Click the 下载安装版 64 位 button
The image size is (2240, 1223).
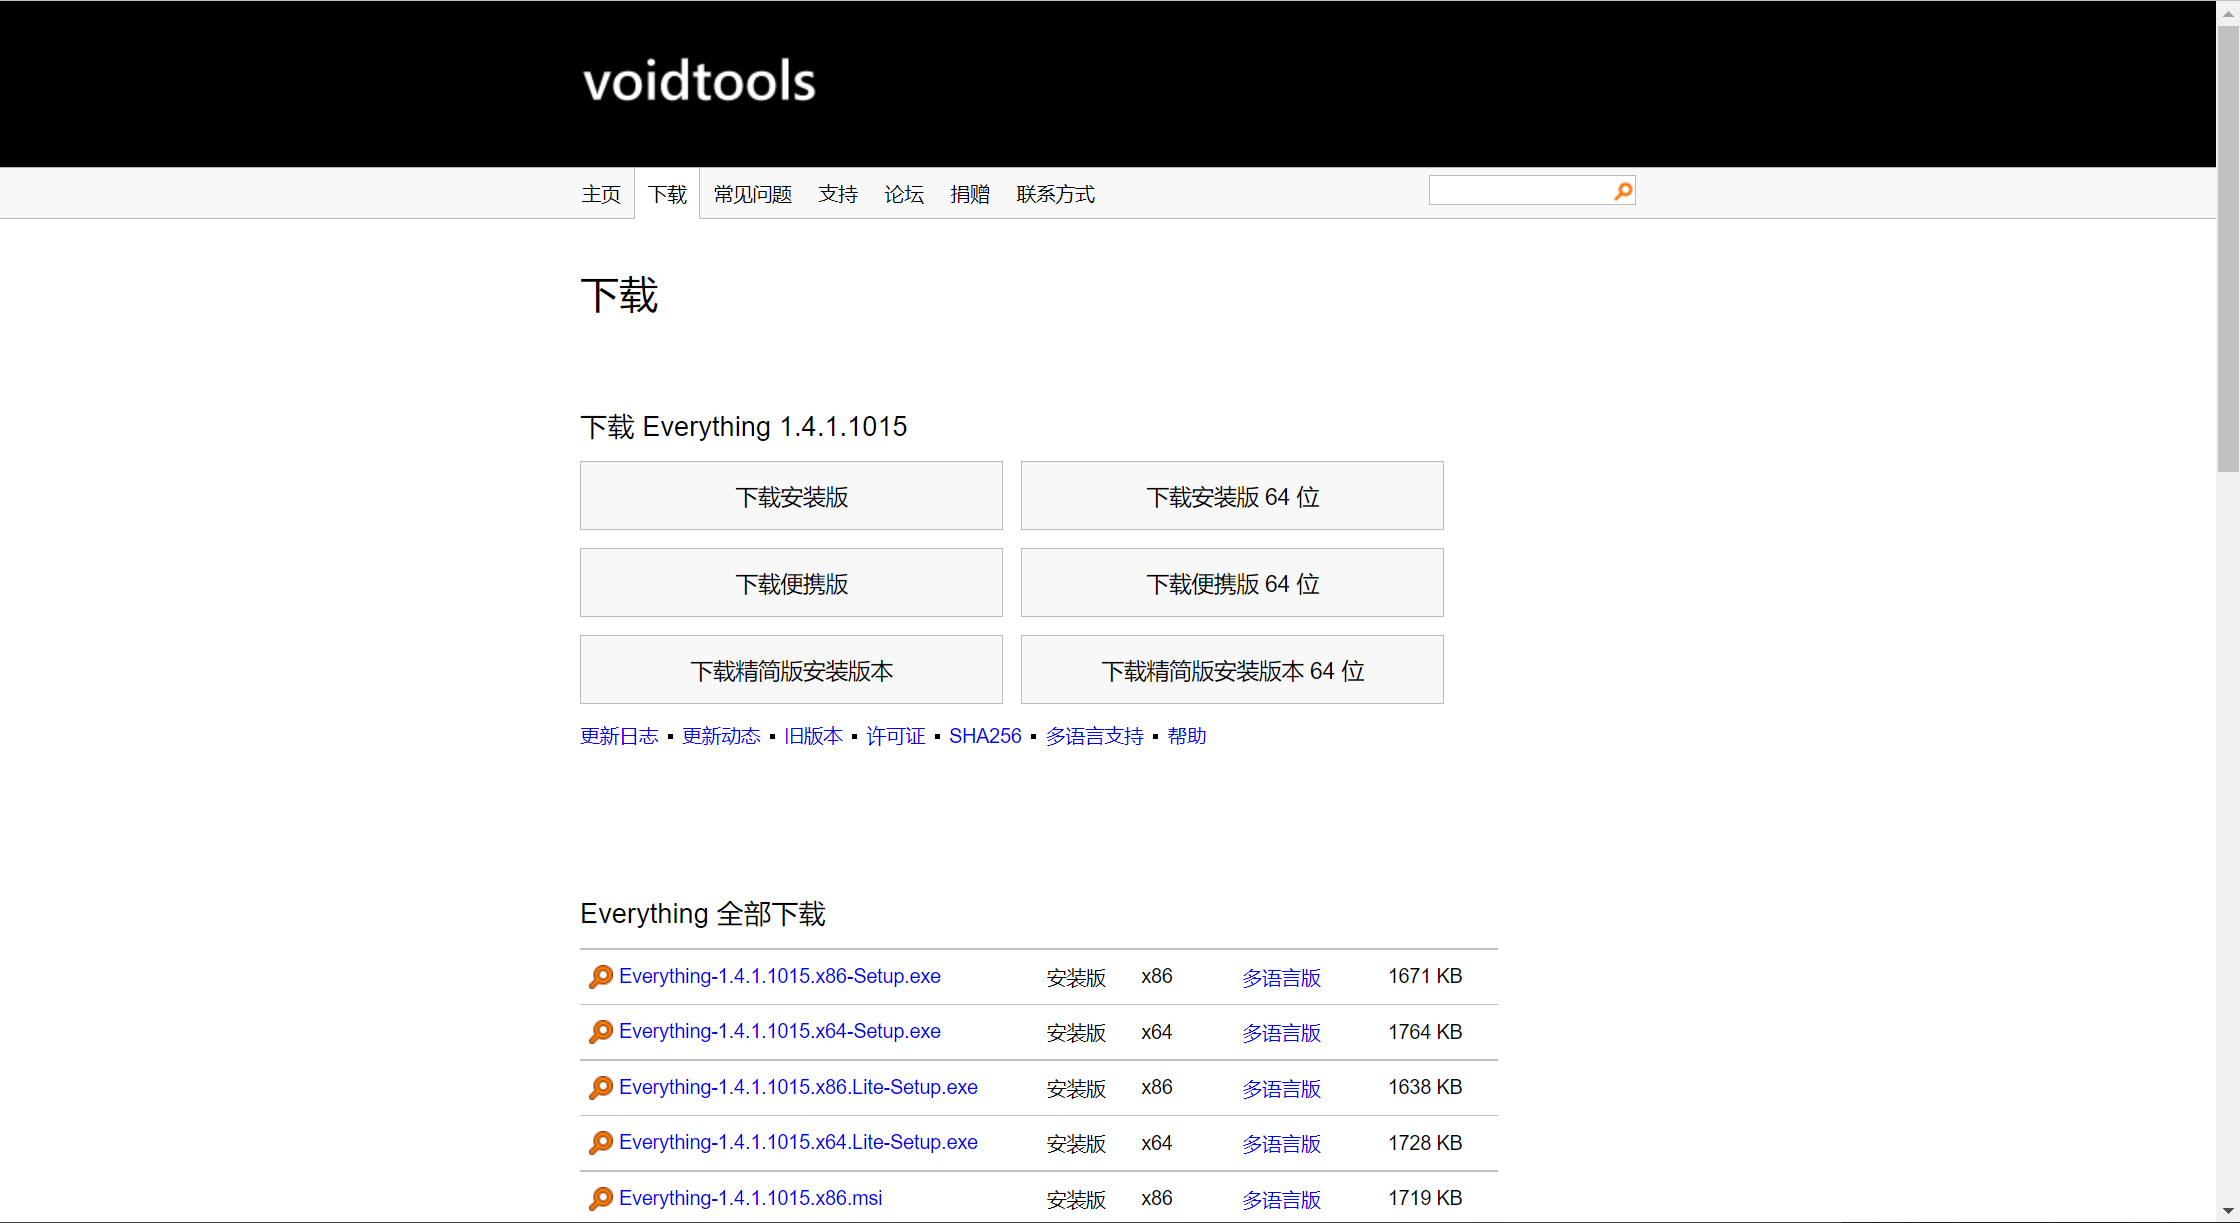coord(1232,496)
